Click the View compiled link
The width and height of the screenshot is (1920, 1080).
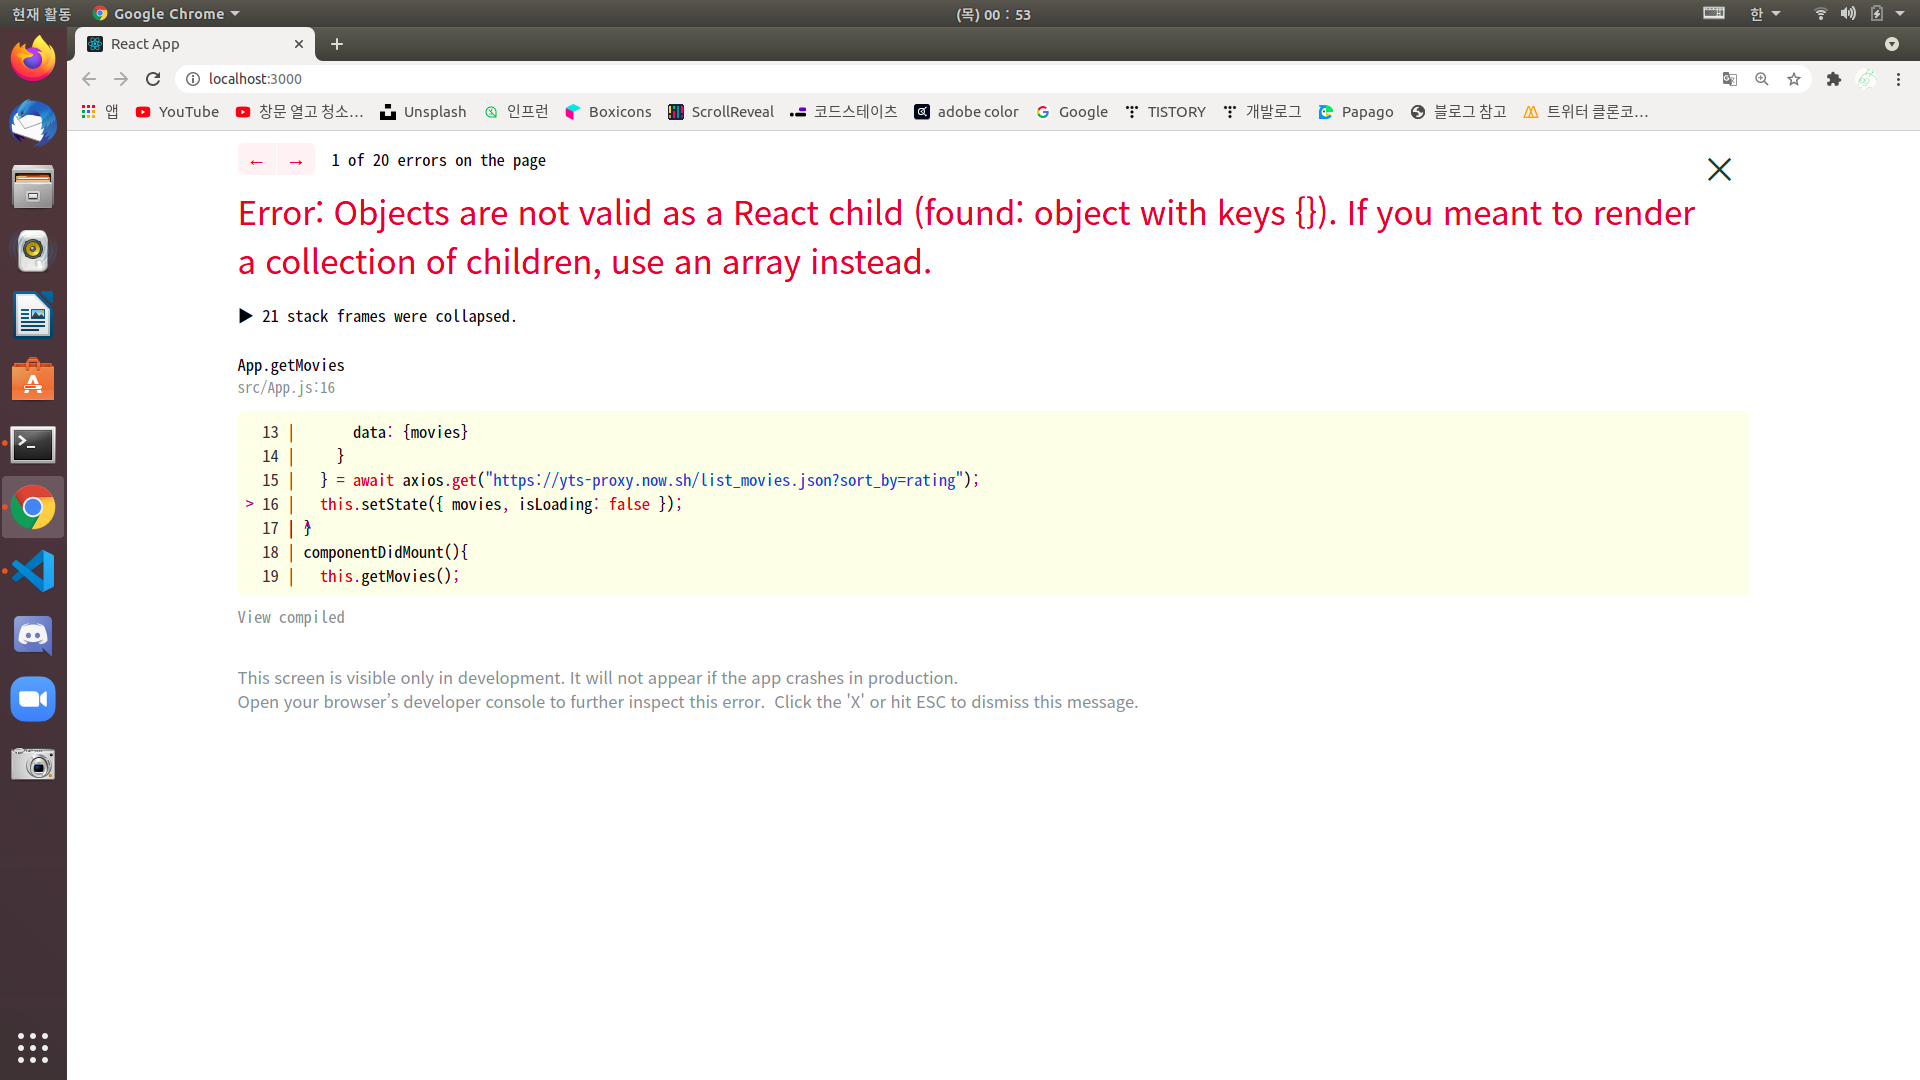(291, 617)
